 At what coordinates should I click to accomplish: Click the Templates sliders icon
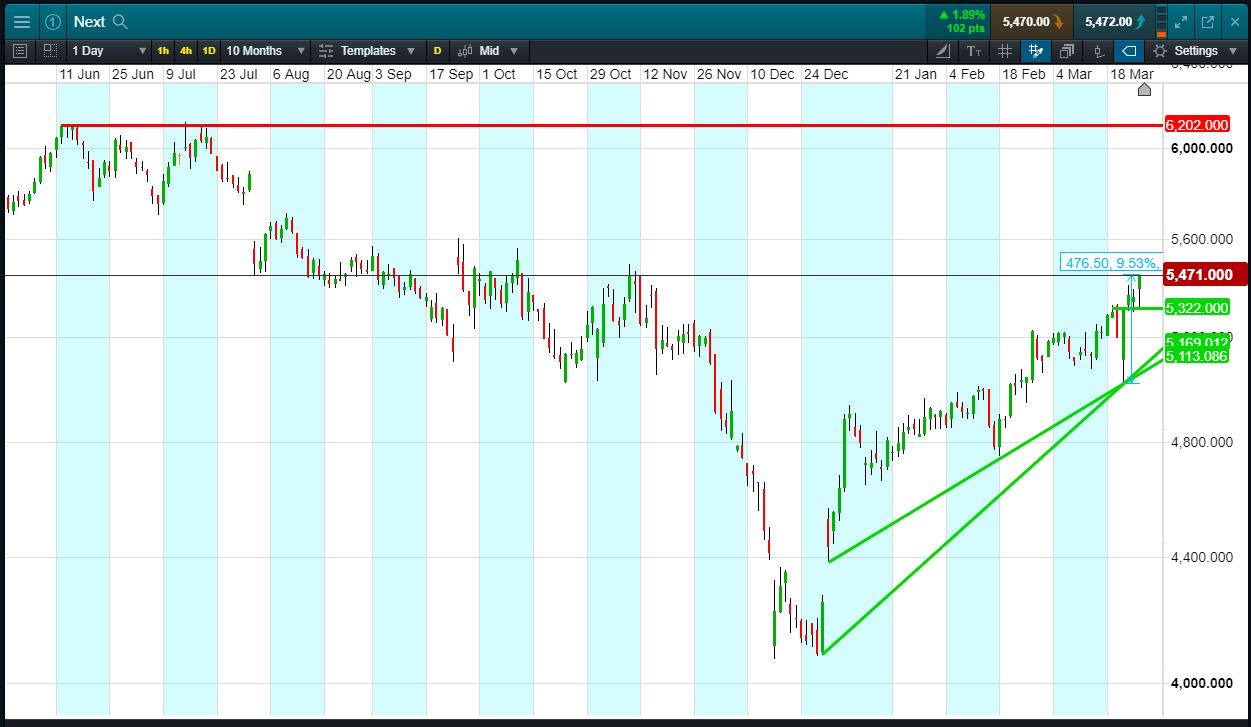pyautogui.click(x=326, y=50)
